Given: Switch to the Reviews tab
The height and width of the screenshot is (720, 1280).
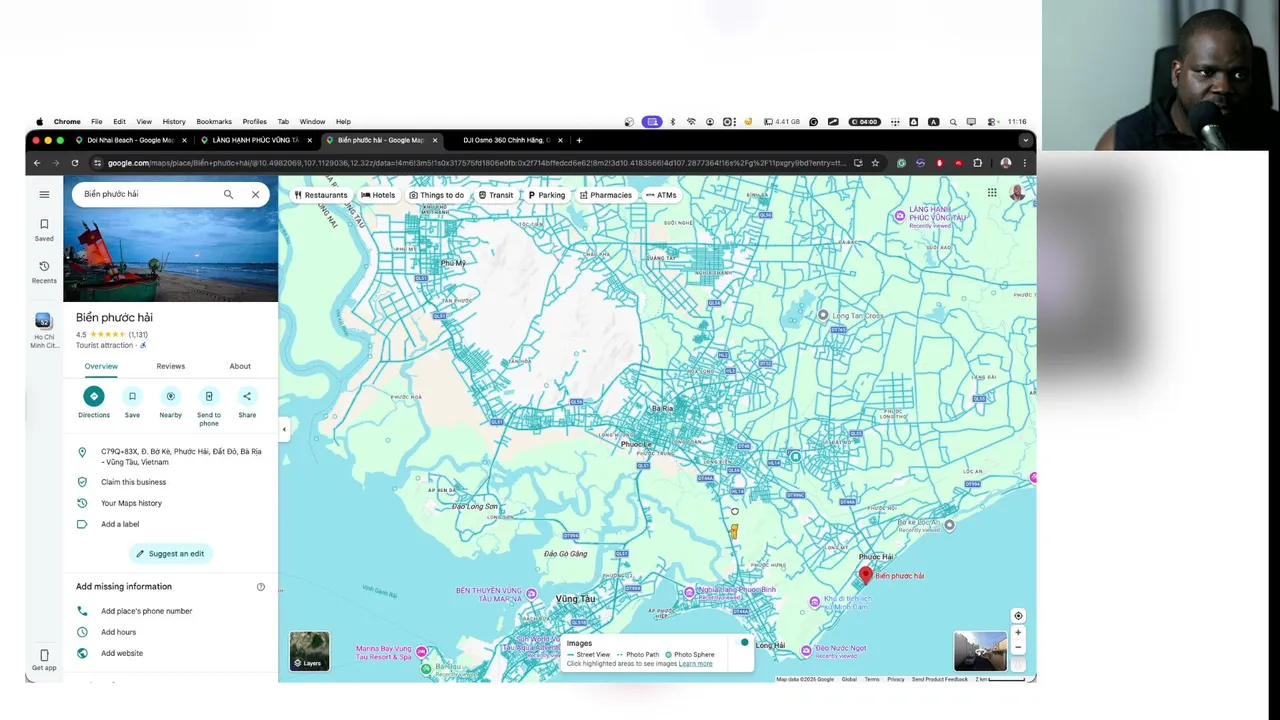Looking at the screenshot, I should 170,366.
